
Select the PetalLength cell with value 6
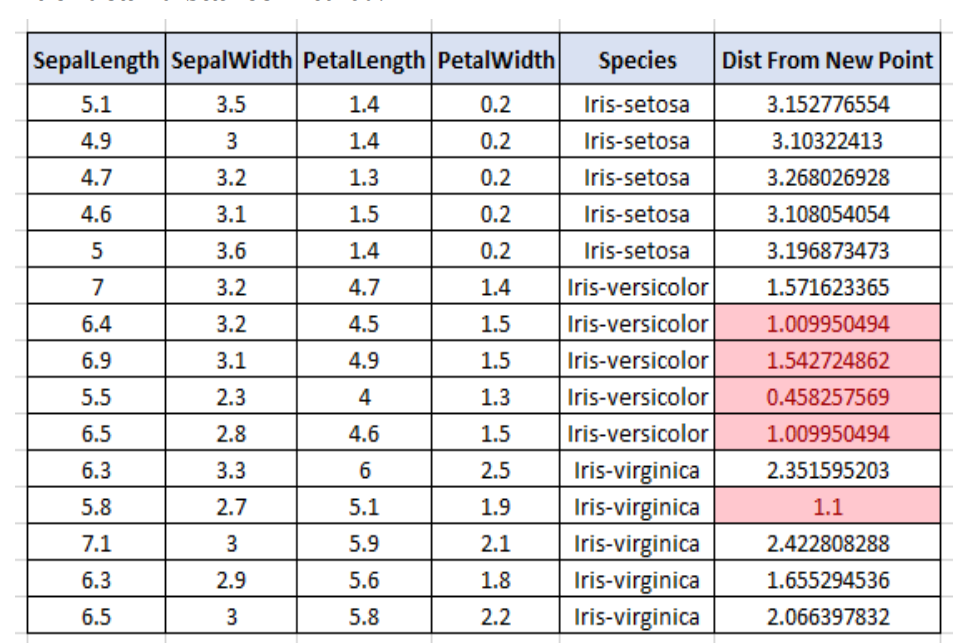(x=364, y=471)
